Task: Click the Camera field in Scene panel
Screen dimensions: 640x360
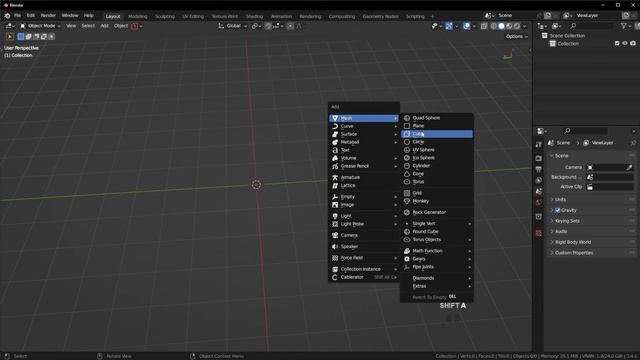Action: [610, 167]
